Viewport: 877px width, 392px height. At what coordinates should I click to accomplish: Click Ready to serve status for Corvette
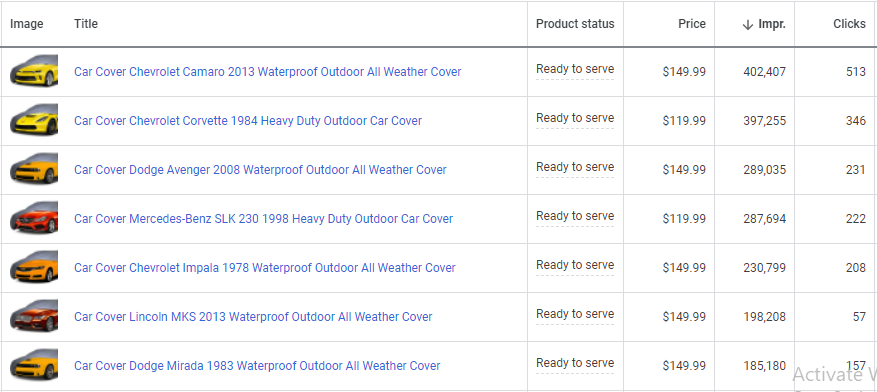pyautogui.click(x=575, y=118)
